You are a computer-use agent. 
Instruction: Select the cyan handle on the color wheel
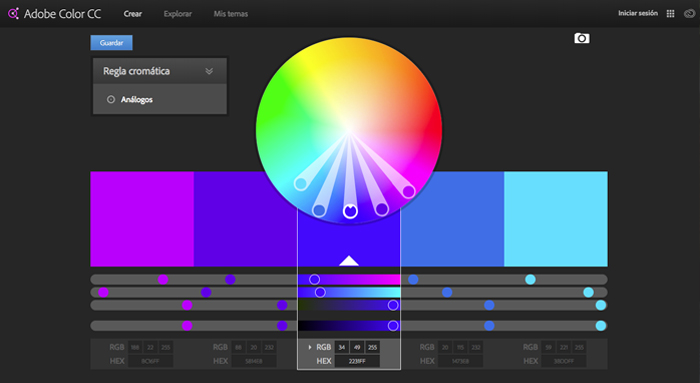(x=301, y=183)
